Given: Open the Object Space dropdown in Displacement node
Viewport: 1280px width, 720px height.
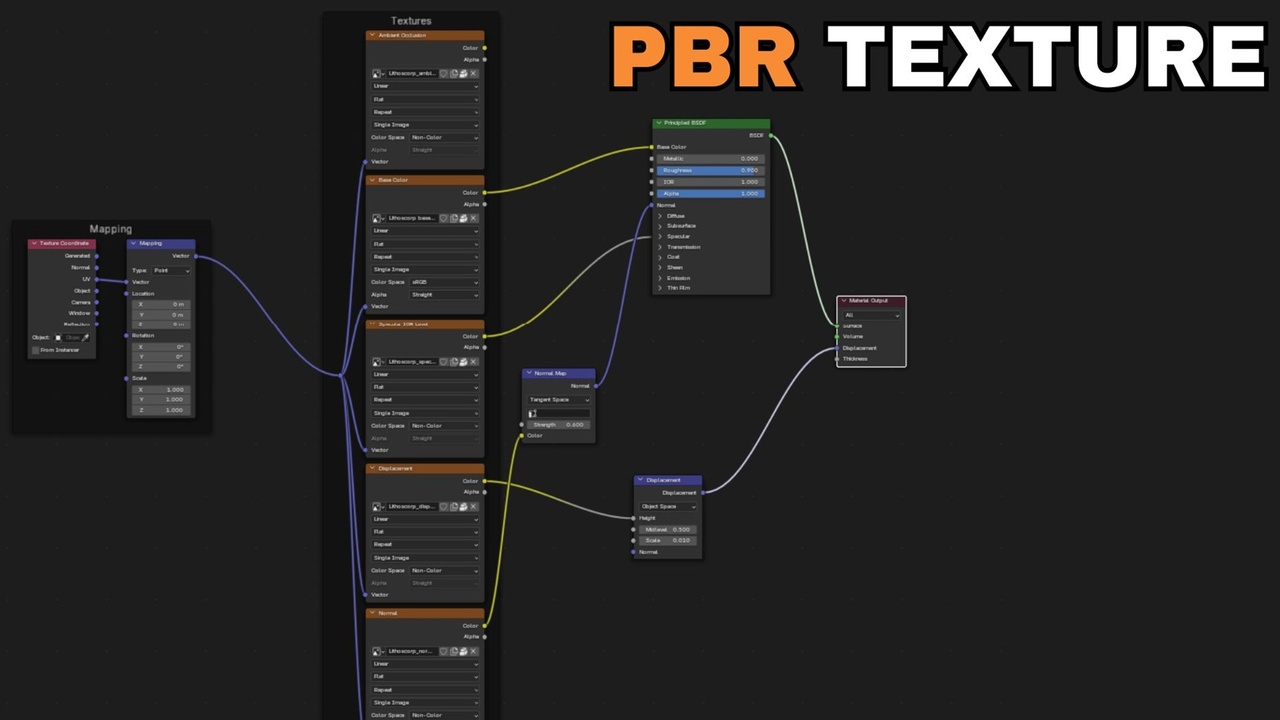Looking at the screenshot, I should coord(667,507).
